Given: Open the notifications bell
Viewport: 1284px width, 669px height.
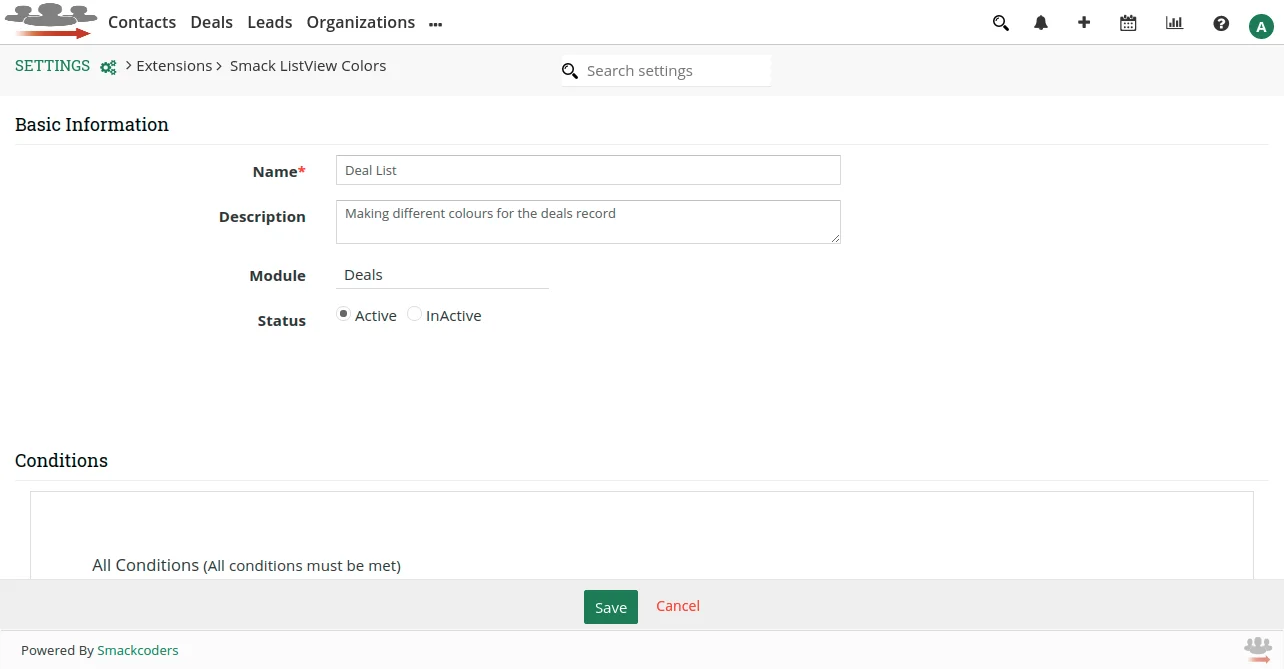Looking at the screenshot, I should [1040, 22].
